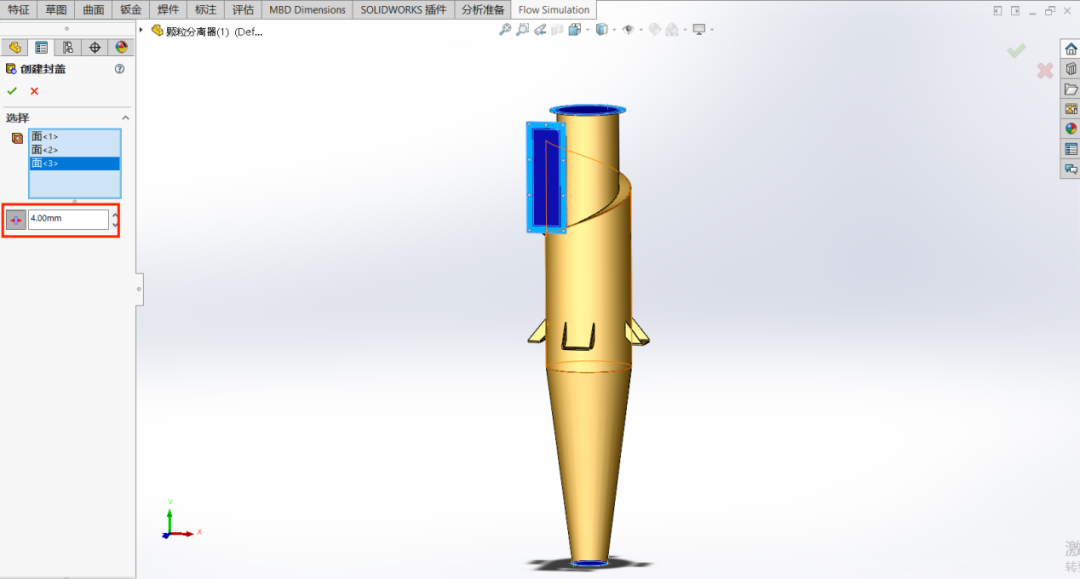Switch to the 特征 ribbon tab
Viewport: 1080px width, 579px height.
tap(19, 10)
